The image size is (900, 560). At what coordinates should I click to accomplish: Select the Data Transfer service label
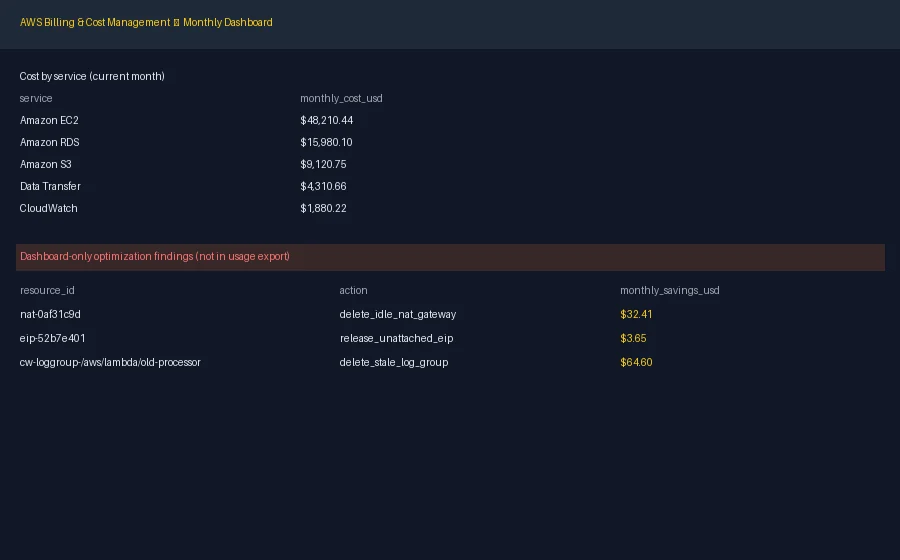[50, 186]
